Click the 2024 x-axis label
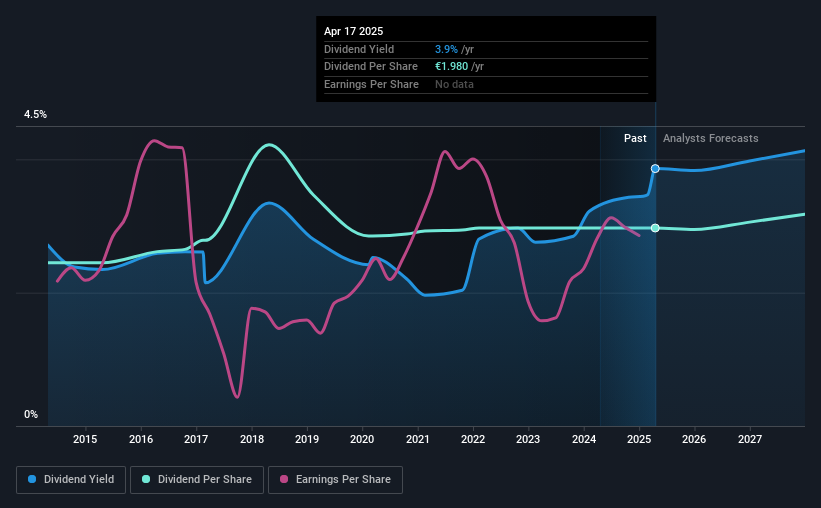Viewport: 821px width, 508px height. pos(584,439)
